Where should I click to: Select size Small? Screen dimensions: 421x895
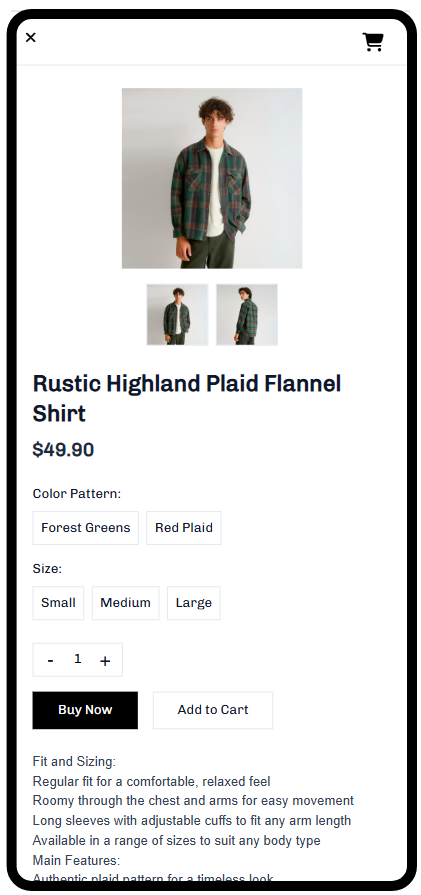tap(58, 603)
